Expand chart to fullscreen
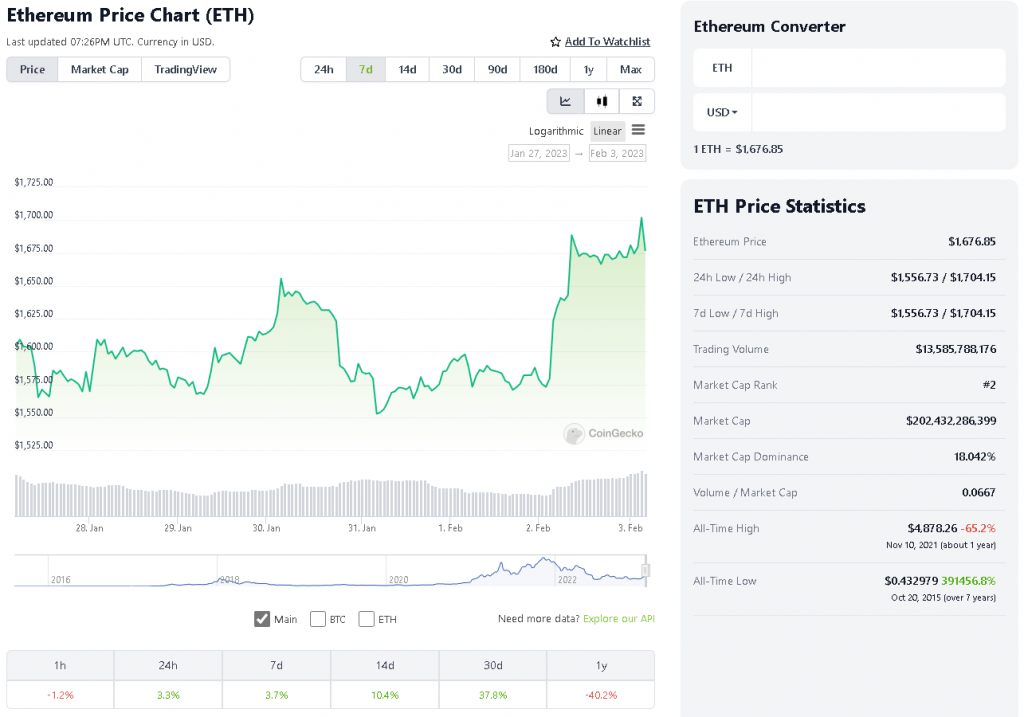The image size is (1024, 717). pos(637,101)
